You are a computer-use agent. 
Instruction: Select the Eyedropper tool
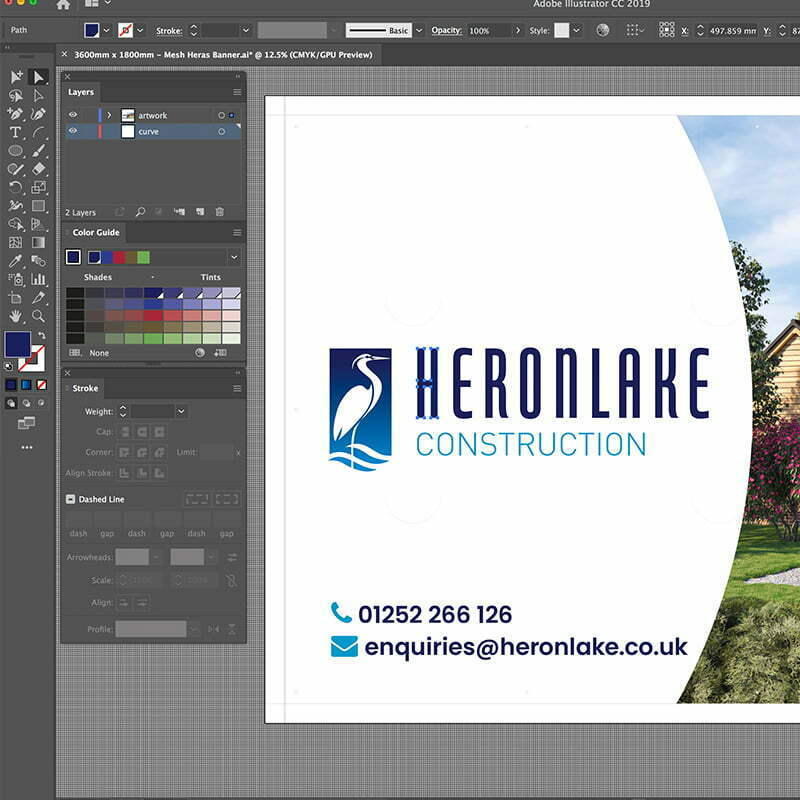[15, 261]
